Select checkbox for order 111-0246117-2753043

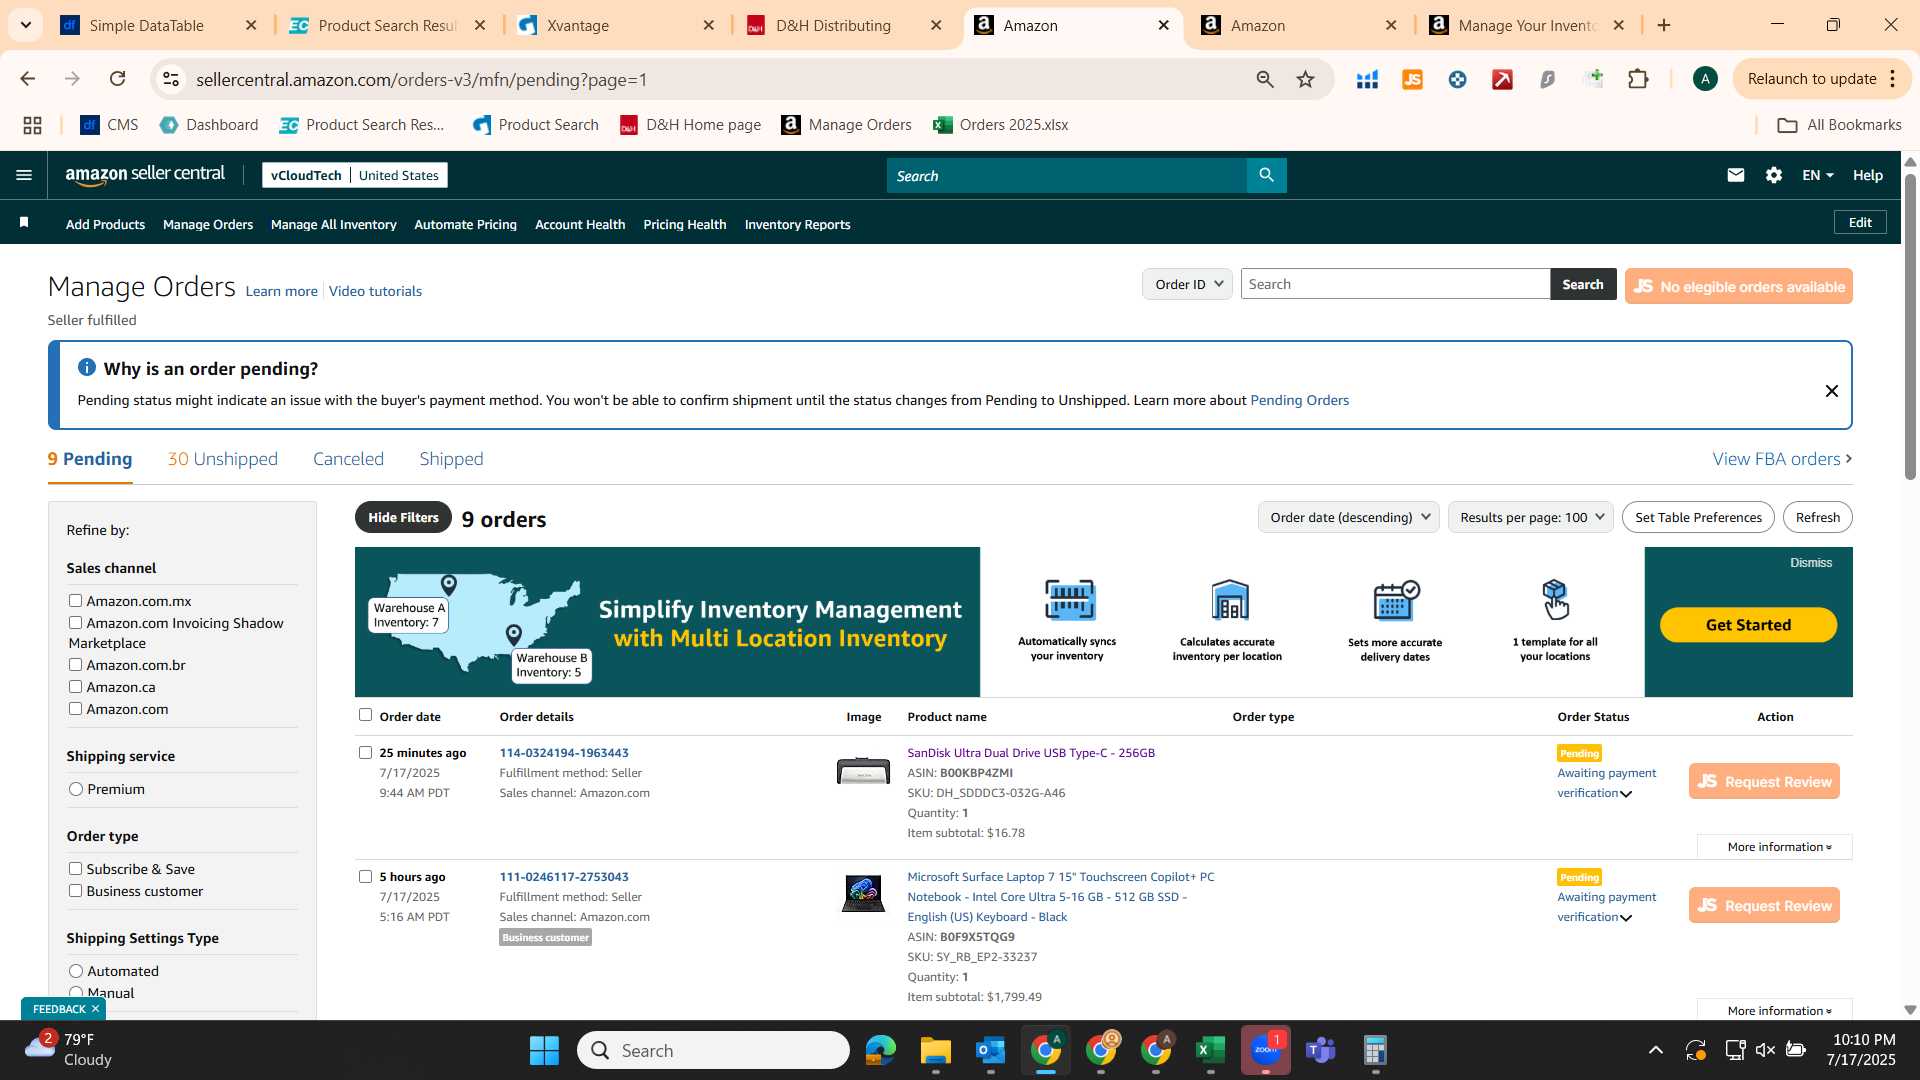pyautogui.click(x=365, y=876)
